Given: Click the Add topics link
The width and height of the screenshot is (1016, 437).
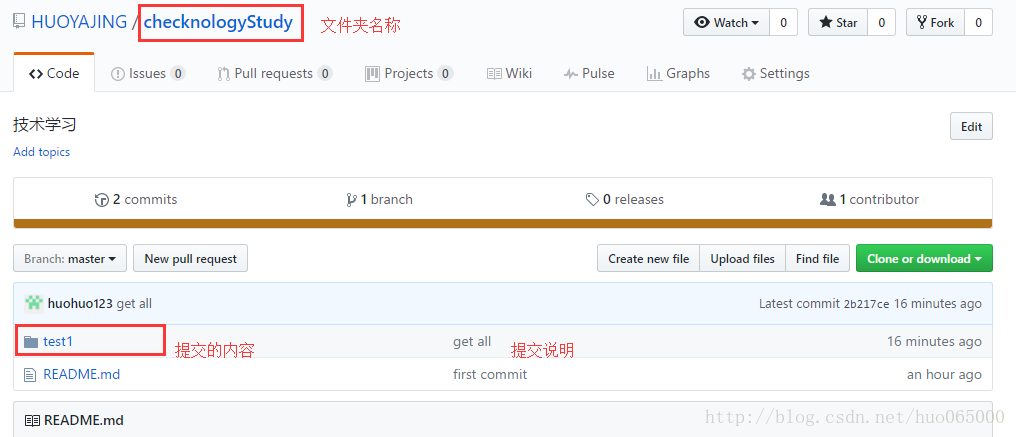Looking at the screenshot, I should (41, 152).
